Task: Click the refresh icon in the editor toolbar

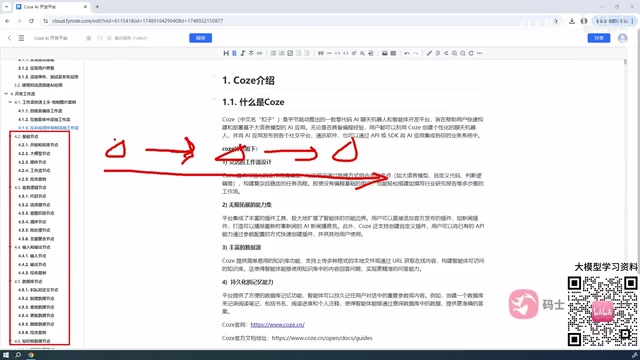Action: [471, 53]
